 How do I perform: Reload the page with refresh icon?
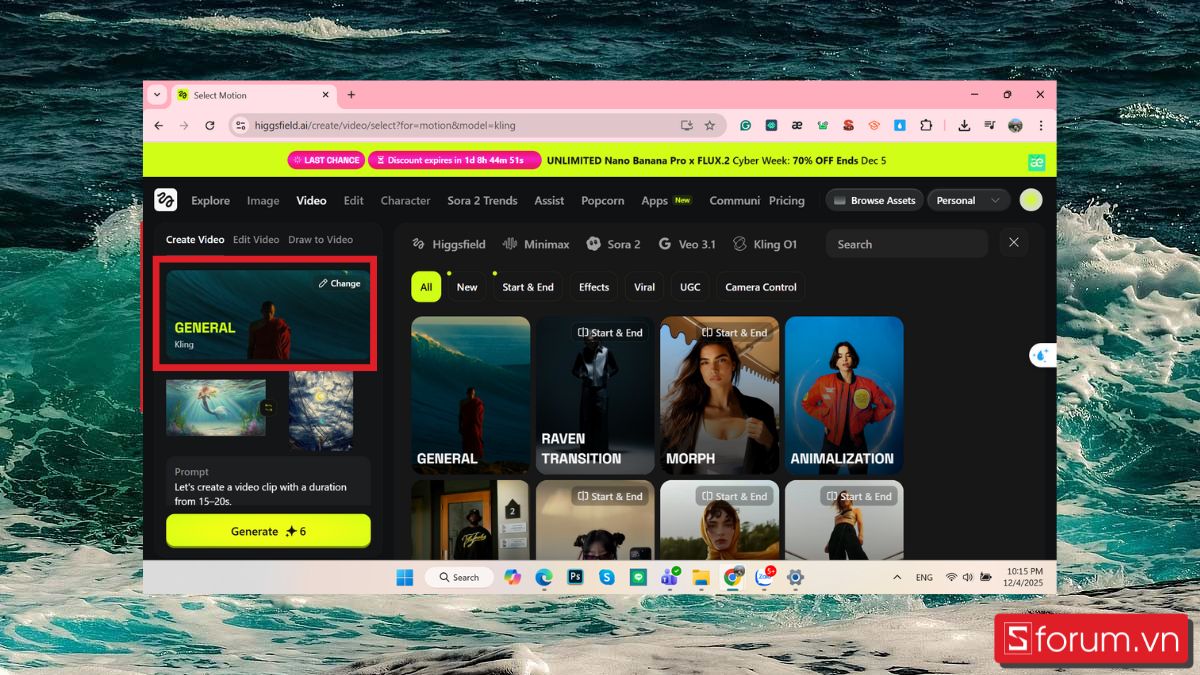(210, 125)
